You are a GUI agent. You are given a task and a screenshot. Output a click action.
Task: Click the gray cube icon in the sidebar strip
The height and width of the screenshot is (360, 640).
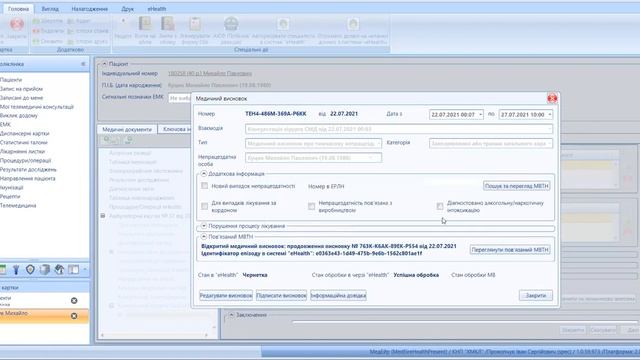tap(45, 269)
